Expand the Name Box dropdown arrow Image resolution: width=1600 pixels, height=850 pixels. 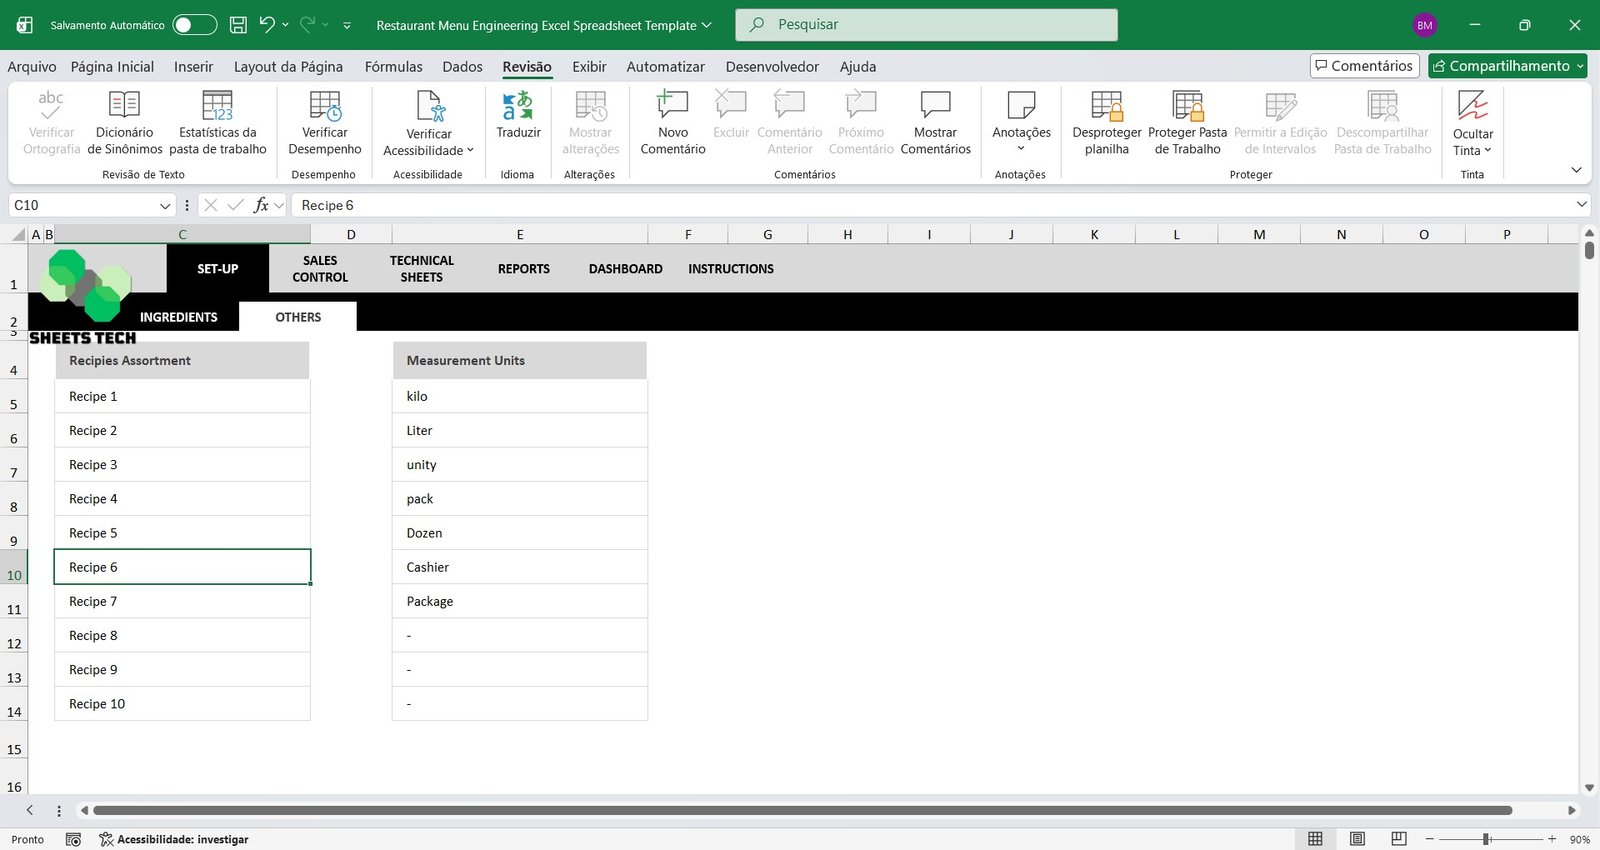coord(165,205)
